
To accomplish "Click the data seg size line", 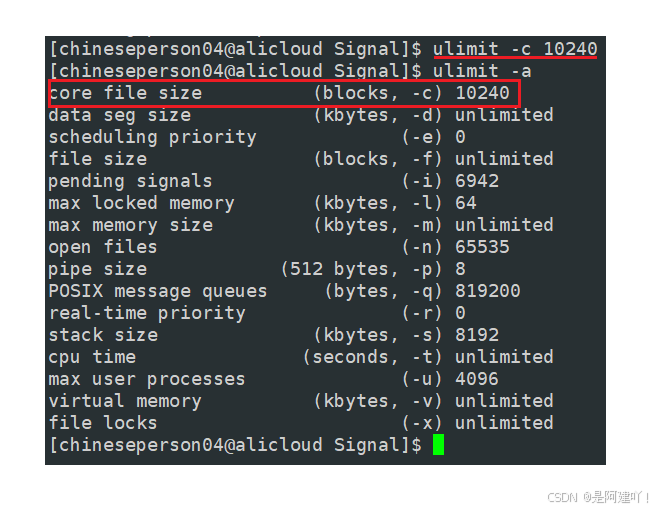I will (x=301, y=115).
